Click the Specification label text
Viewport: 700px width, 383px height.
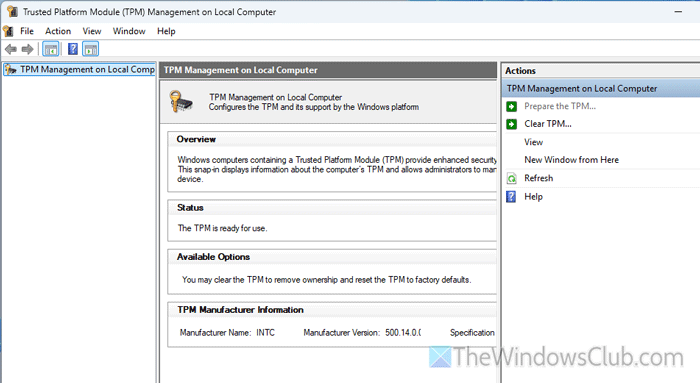472,333
